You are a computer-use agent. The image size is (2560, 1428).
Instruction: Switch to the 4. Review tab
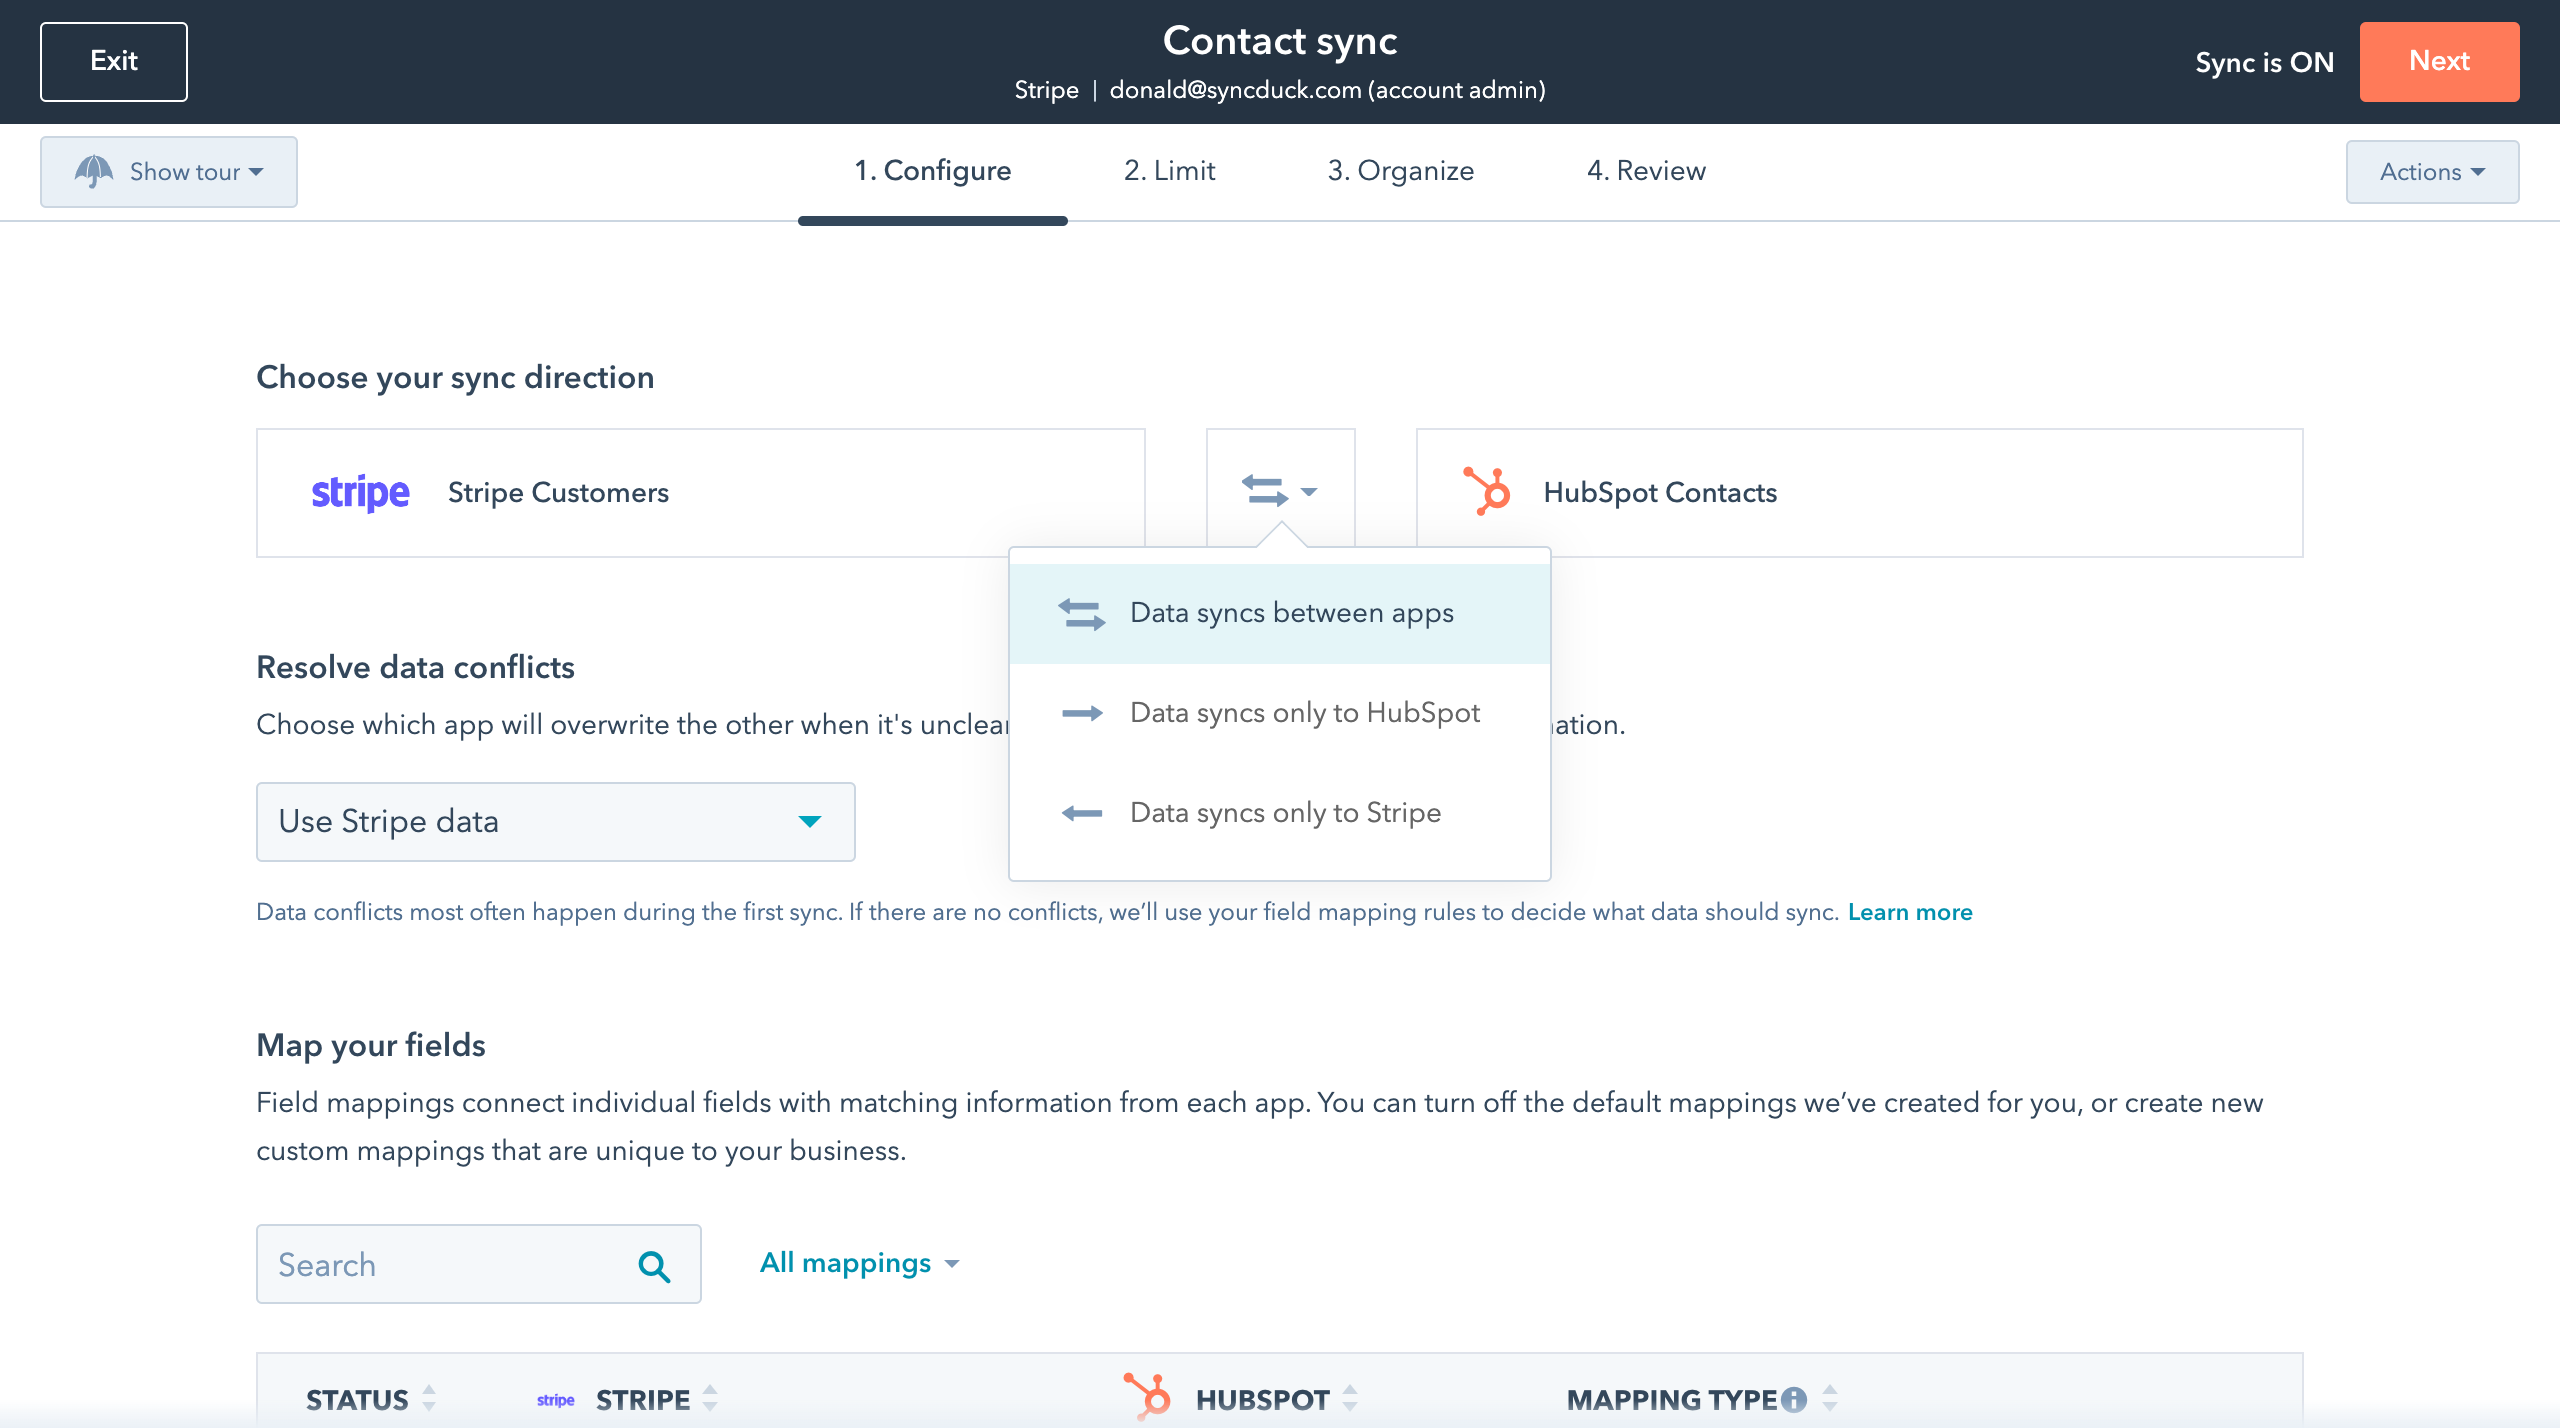(x=1645, y=170)
